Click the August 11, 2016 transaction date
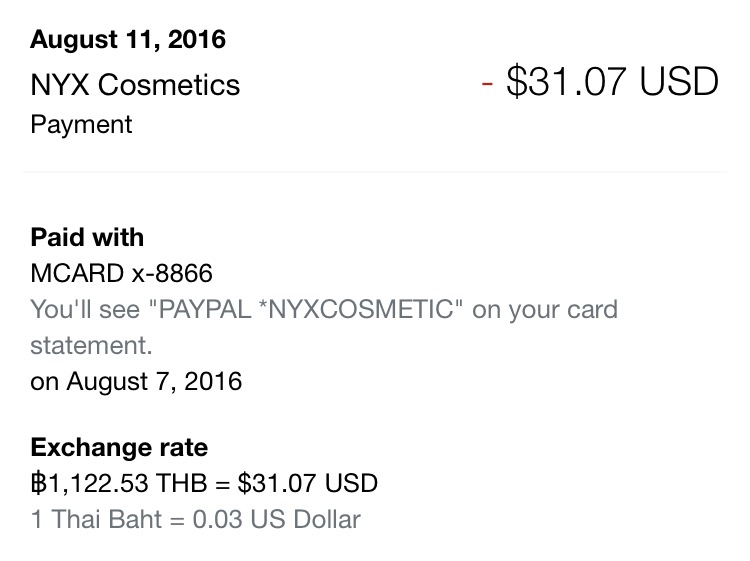This screenshot has height=561, width=750. click(128, 40)
